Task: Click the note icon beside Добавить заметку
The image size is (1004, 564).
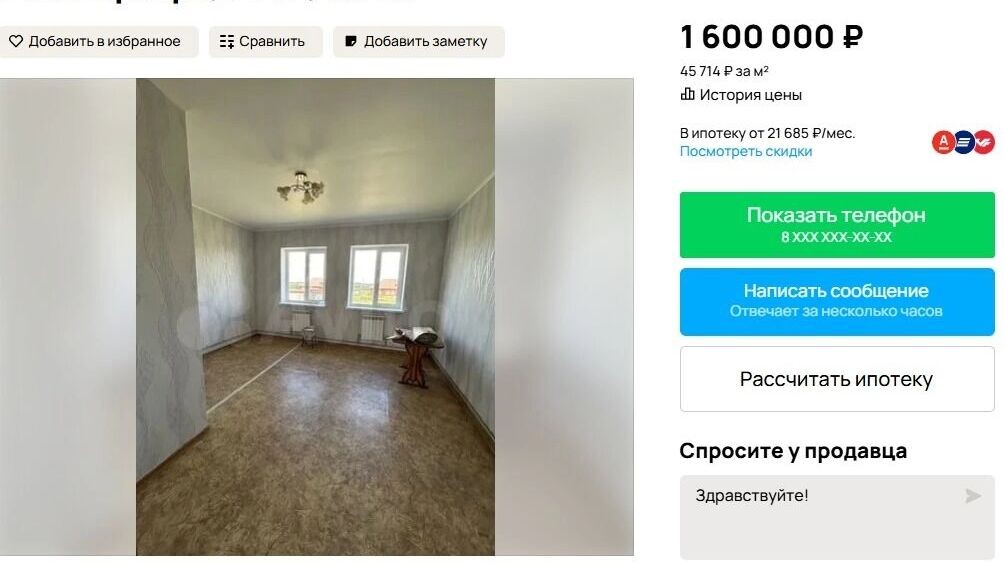Action: click(351, 42)
